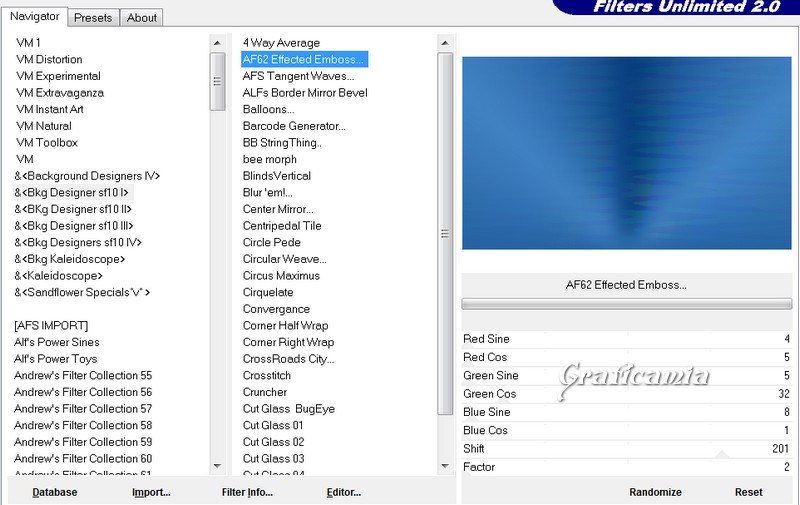The image size is (800, 505).
Task: Click the filter list scroll up arrow
Action: 445,43
